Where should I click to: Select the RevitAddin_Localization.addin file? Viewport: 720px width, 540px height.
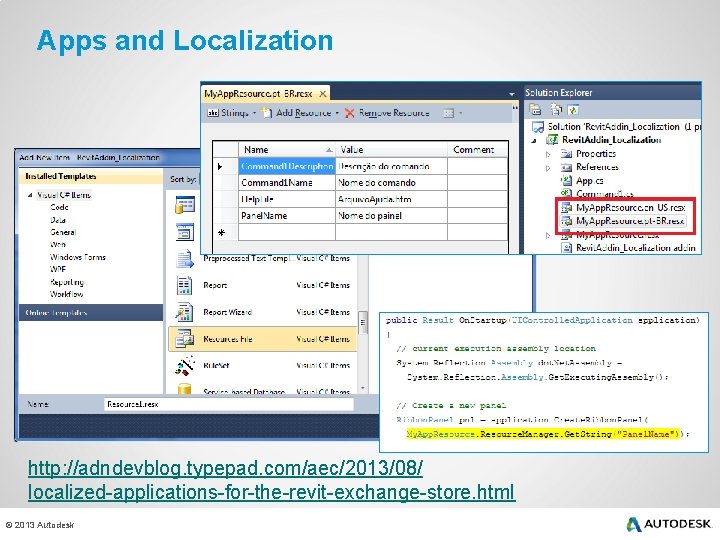(636, 248)
